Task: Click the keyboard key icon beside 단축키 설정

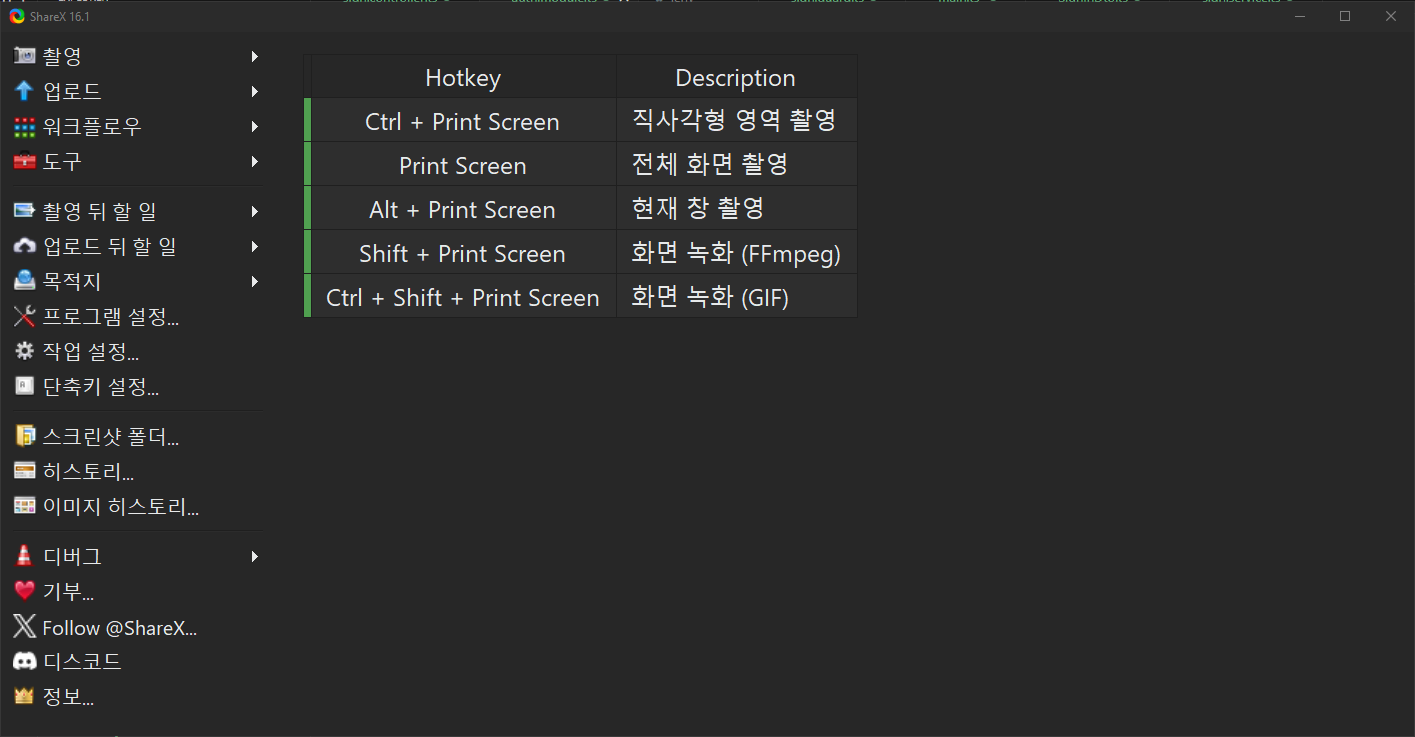Action: 25,386
